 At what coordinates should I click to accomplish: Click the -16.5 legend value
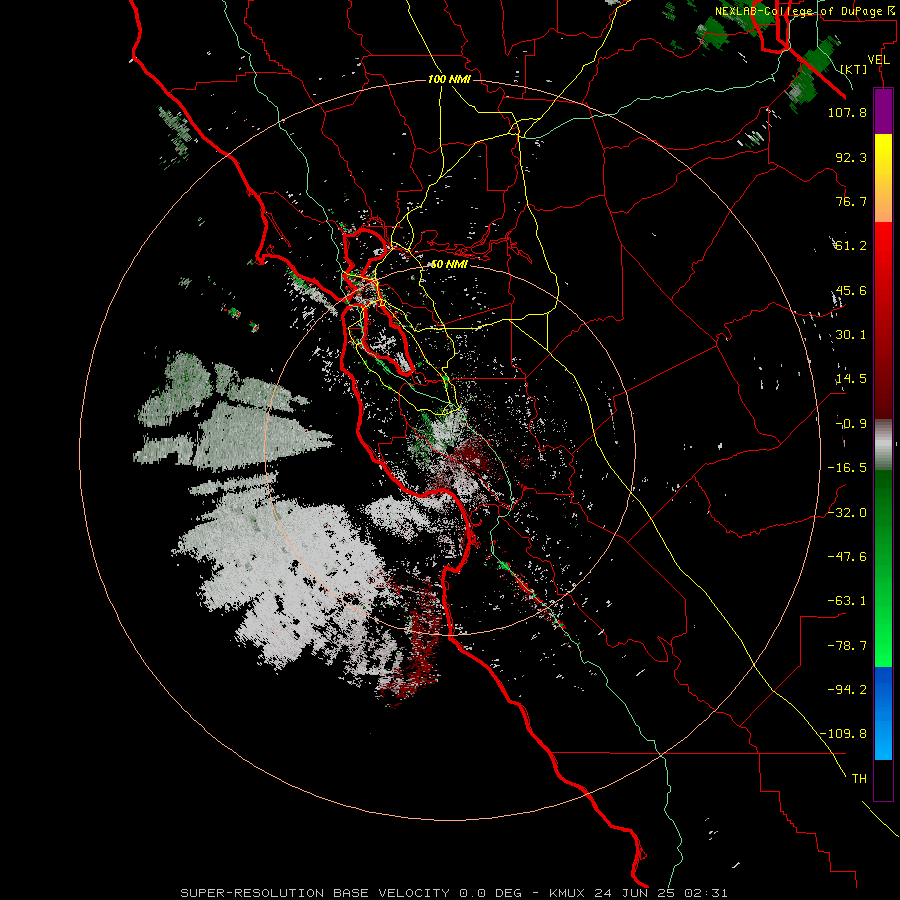coord(847,468)
